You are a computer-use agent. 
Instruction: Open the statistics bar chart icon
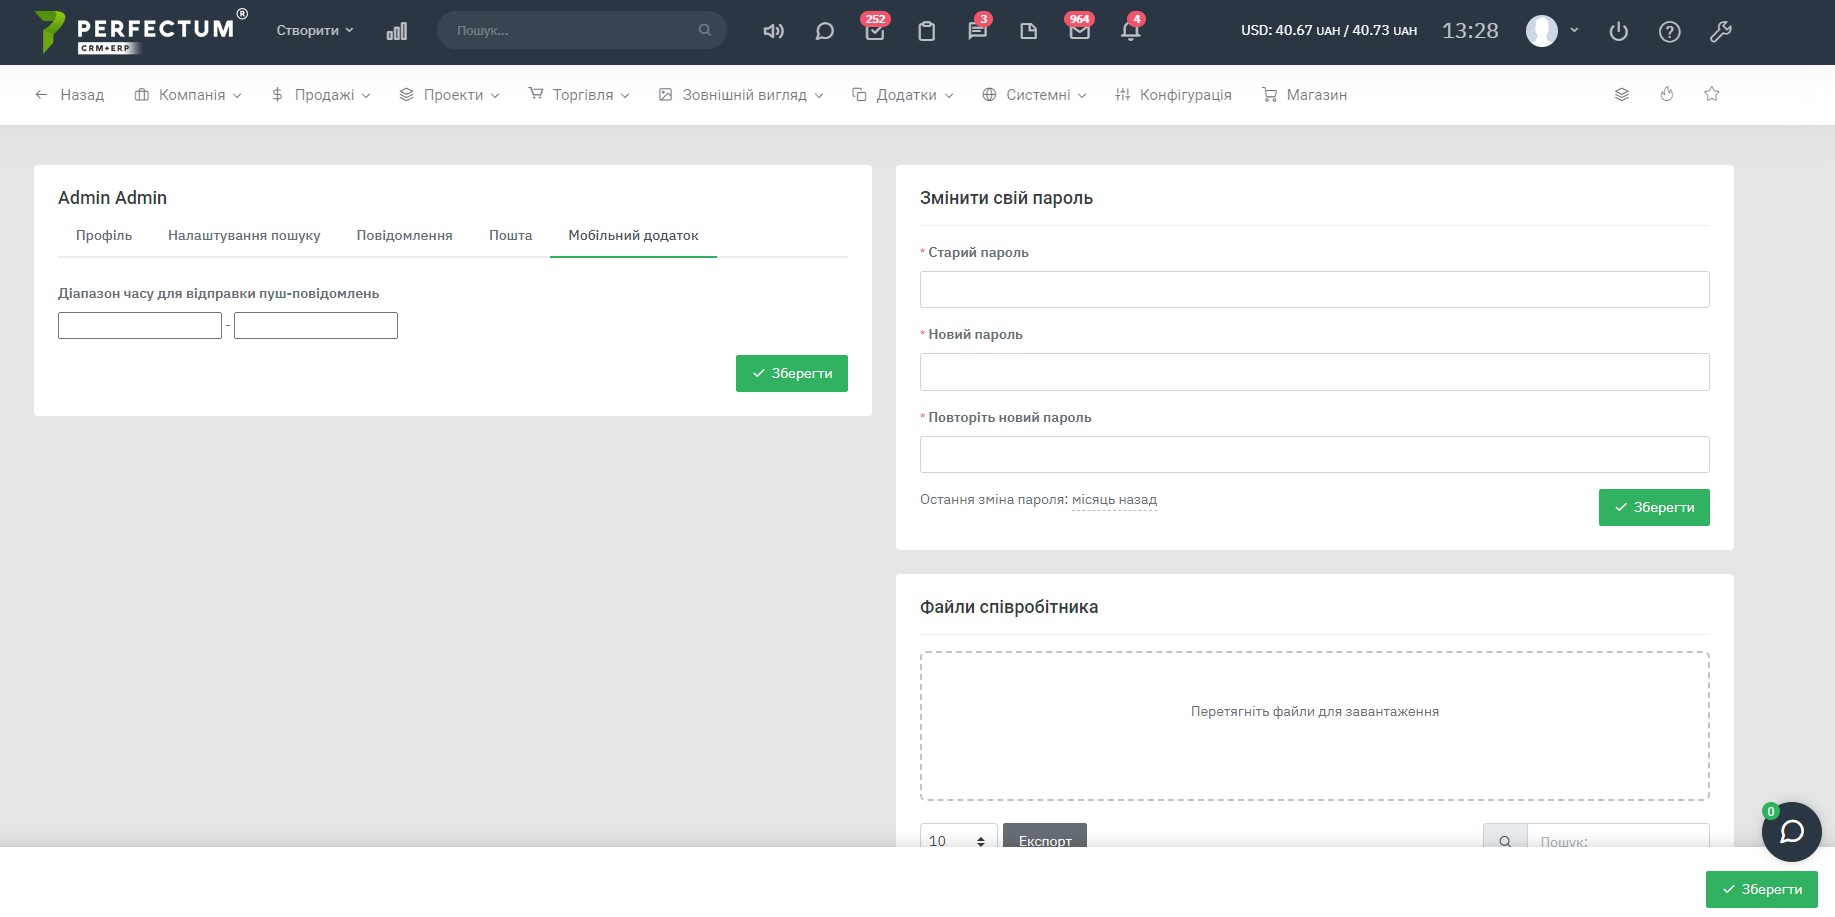pyautogui.click(x=396, y=31)
